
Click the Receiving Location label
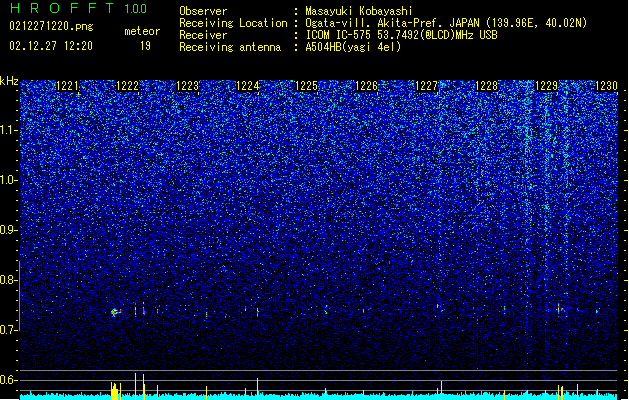(x=233, y=23)
